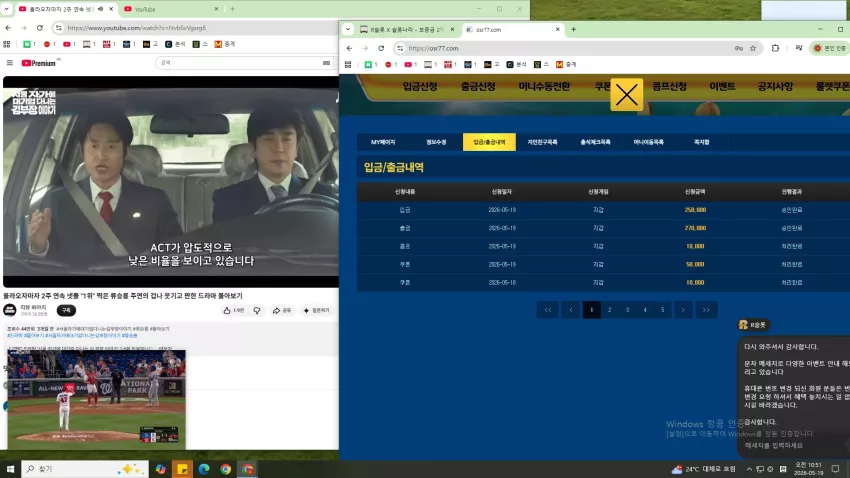
Task: Reload the YouTube page in left browser
Action: pos(40,28)
